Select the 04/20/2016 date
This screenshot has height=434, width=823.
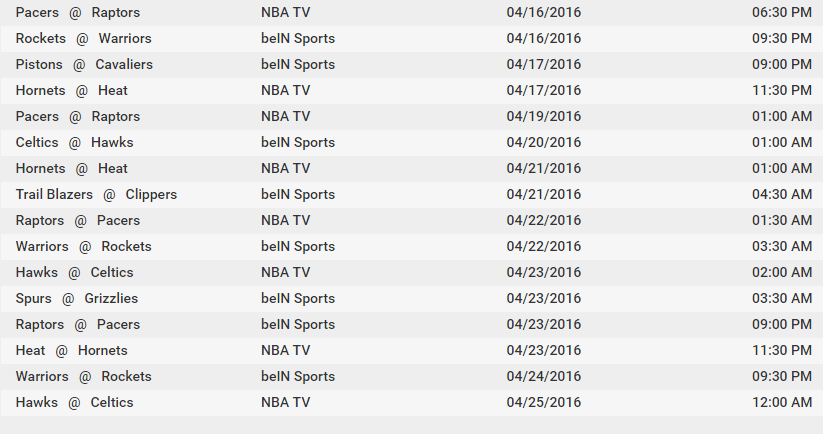[543, 142]
